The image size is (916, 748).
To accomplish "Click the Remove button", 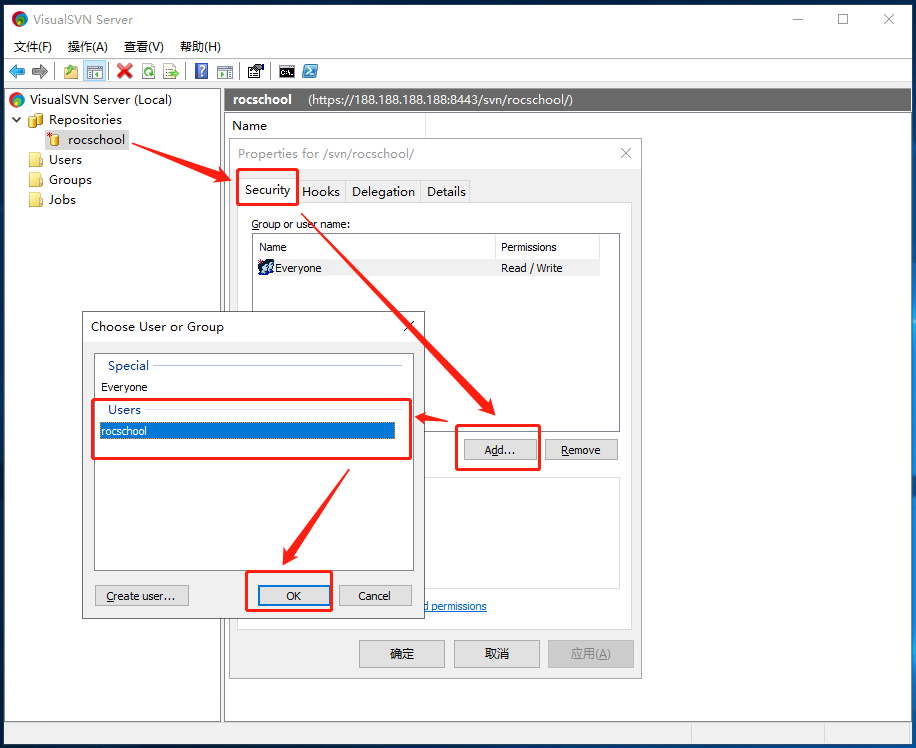I will point(581,450).
